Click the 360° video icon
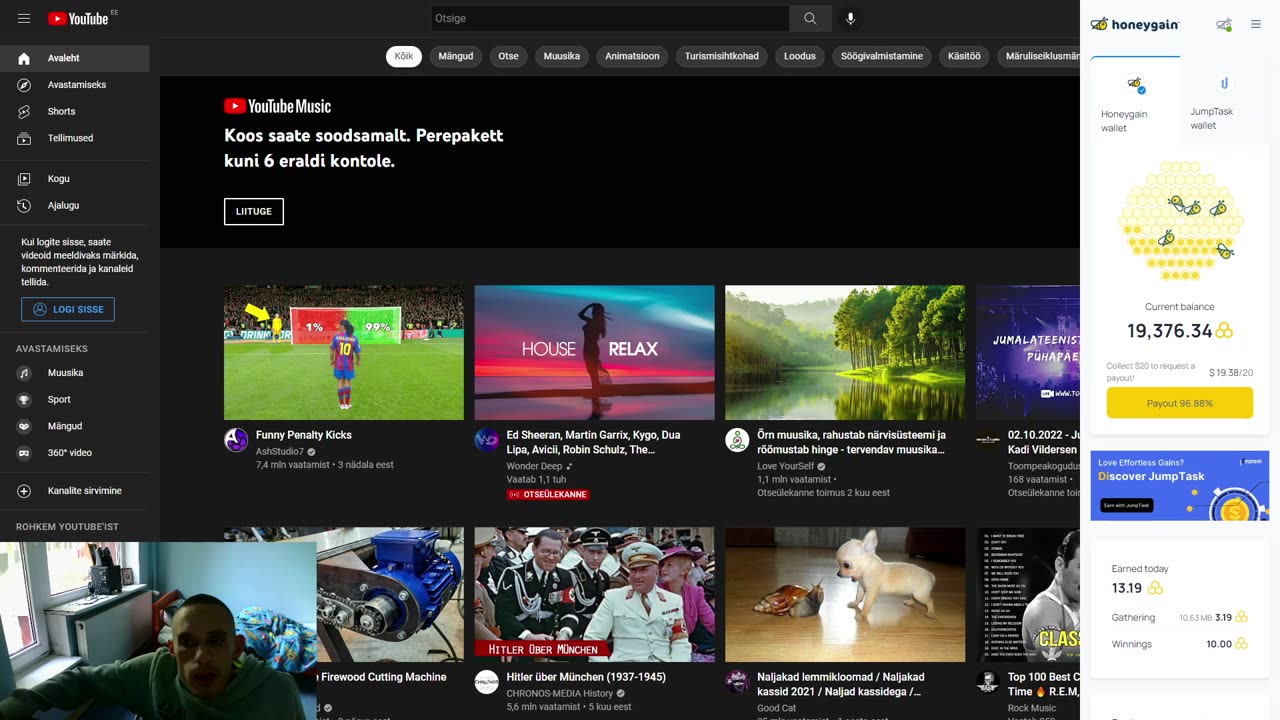 pyautogui.click(x=24, y=453)
